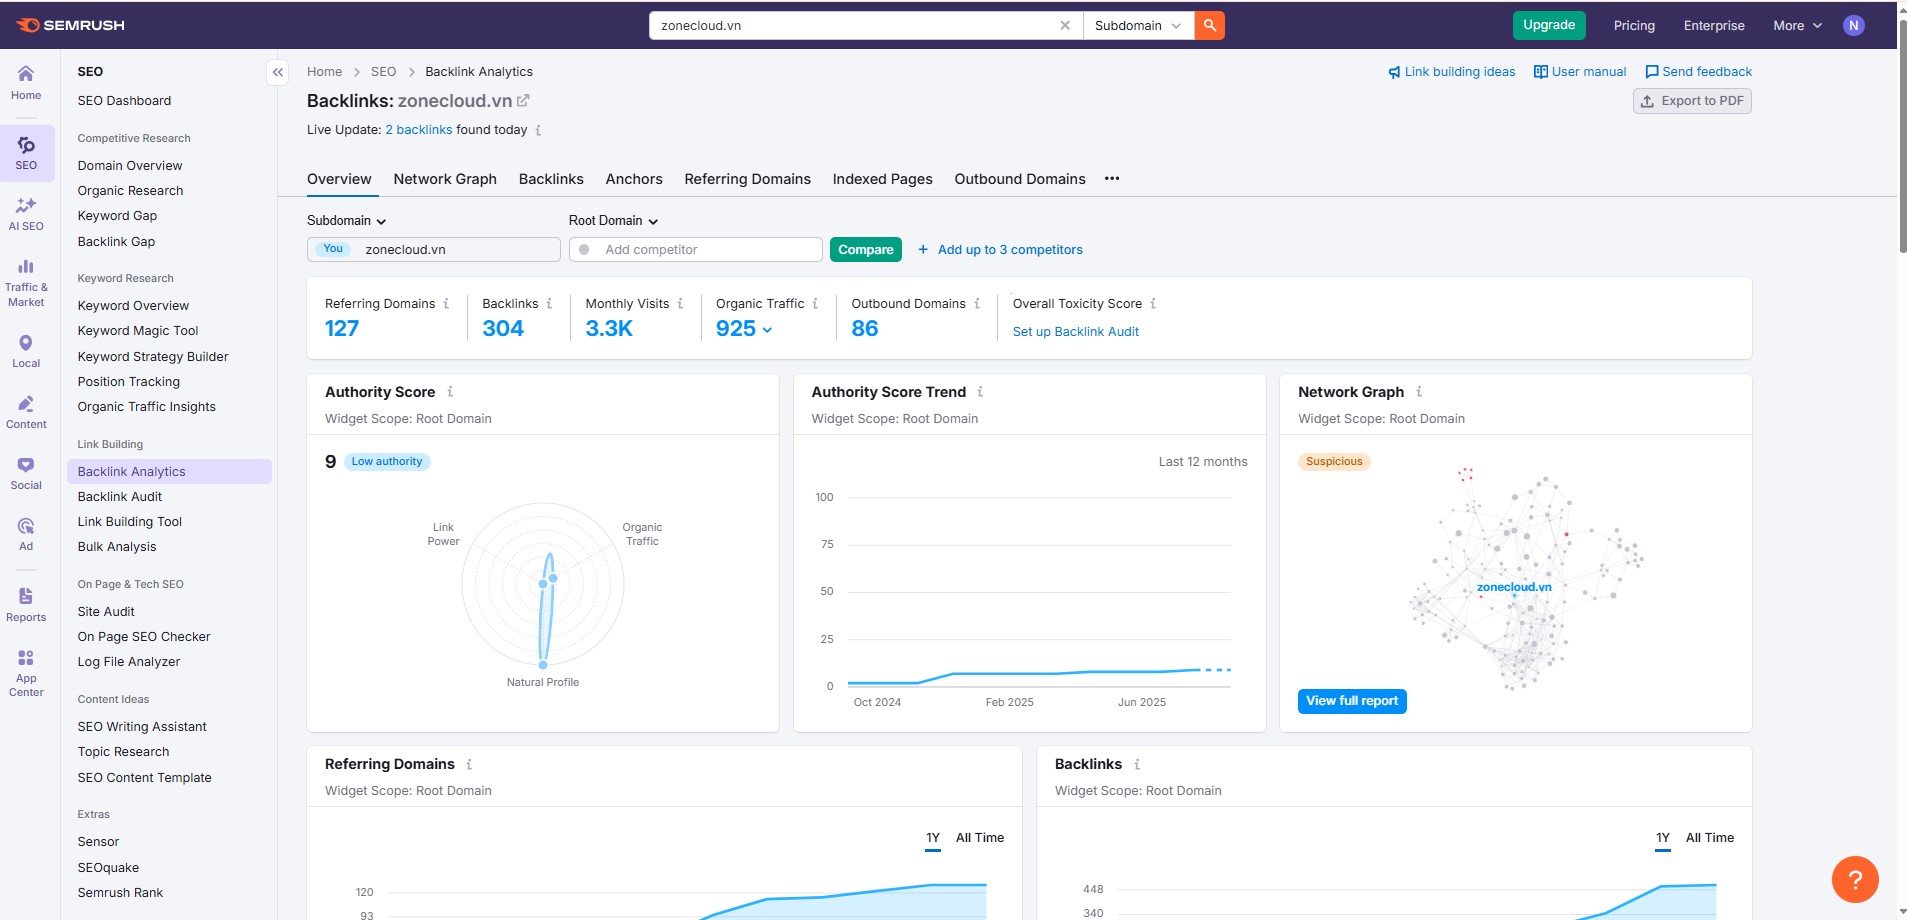Select SEO in the left rail
Screen dimensions: 1907x920
[x=26, y=154]
